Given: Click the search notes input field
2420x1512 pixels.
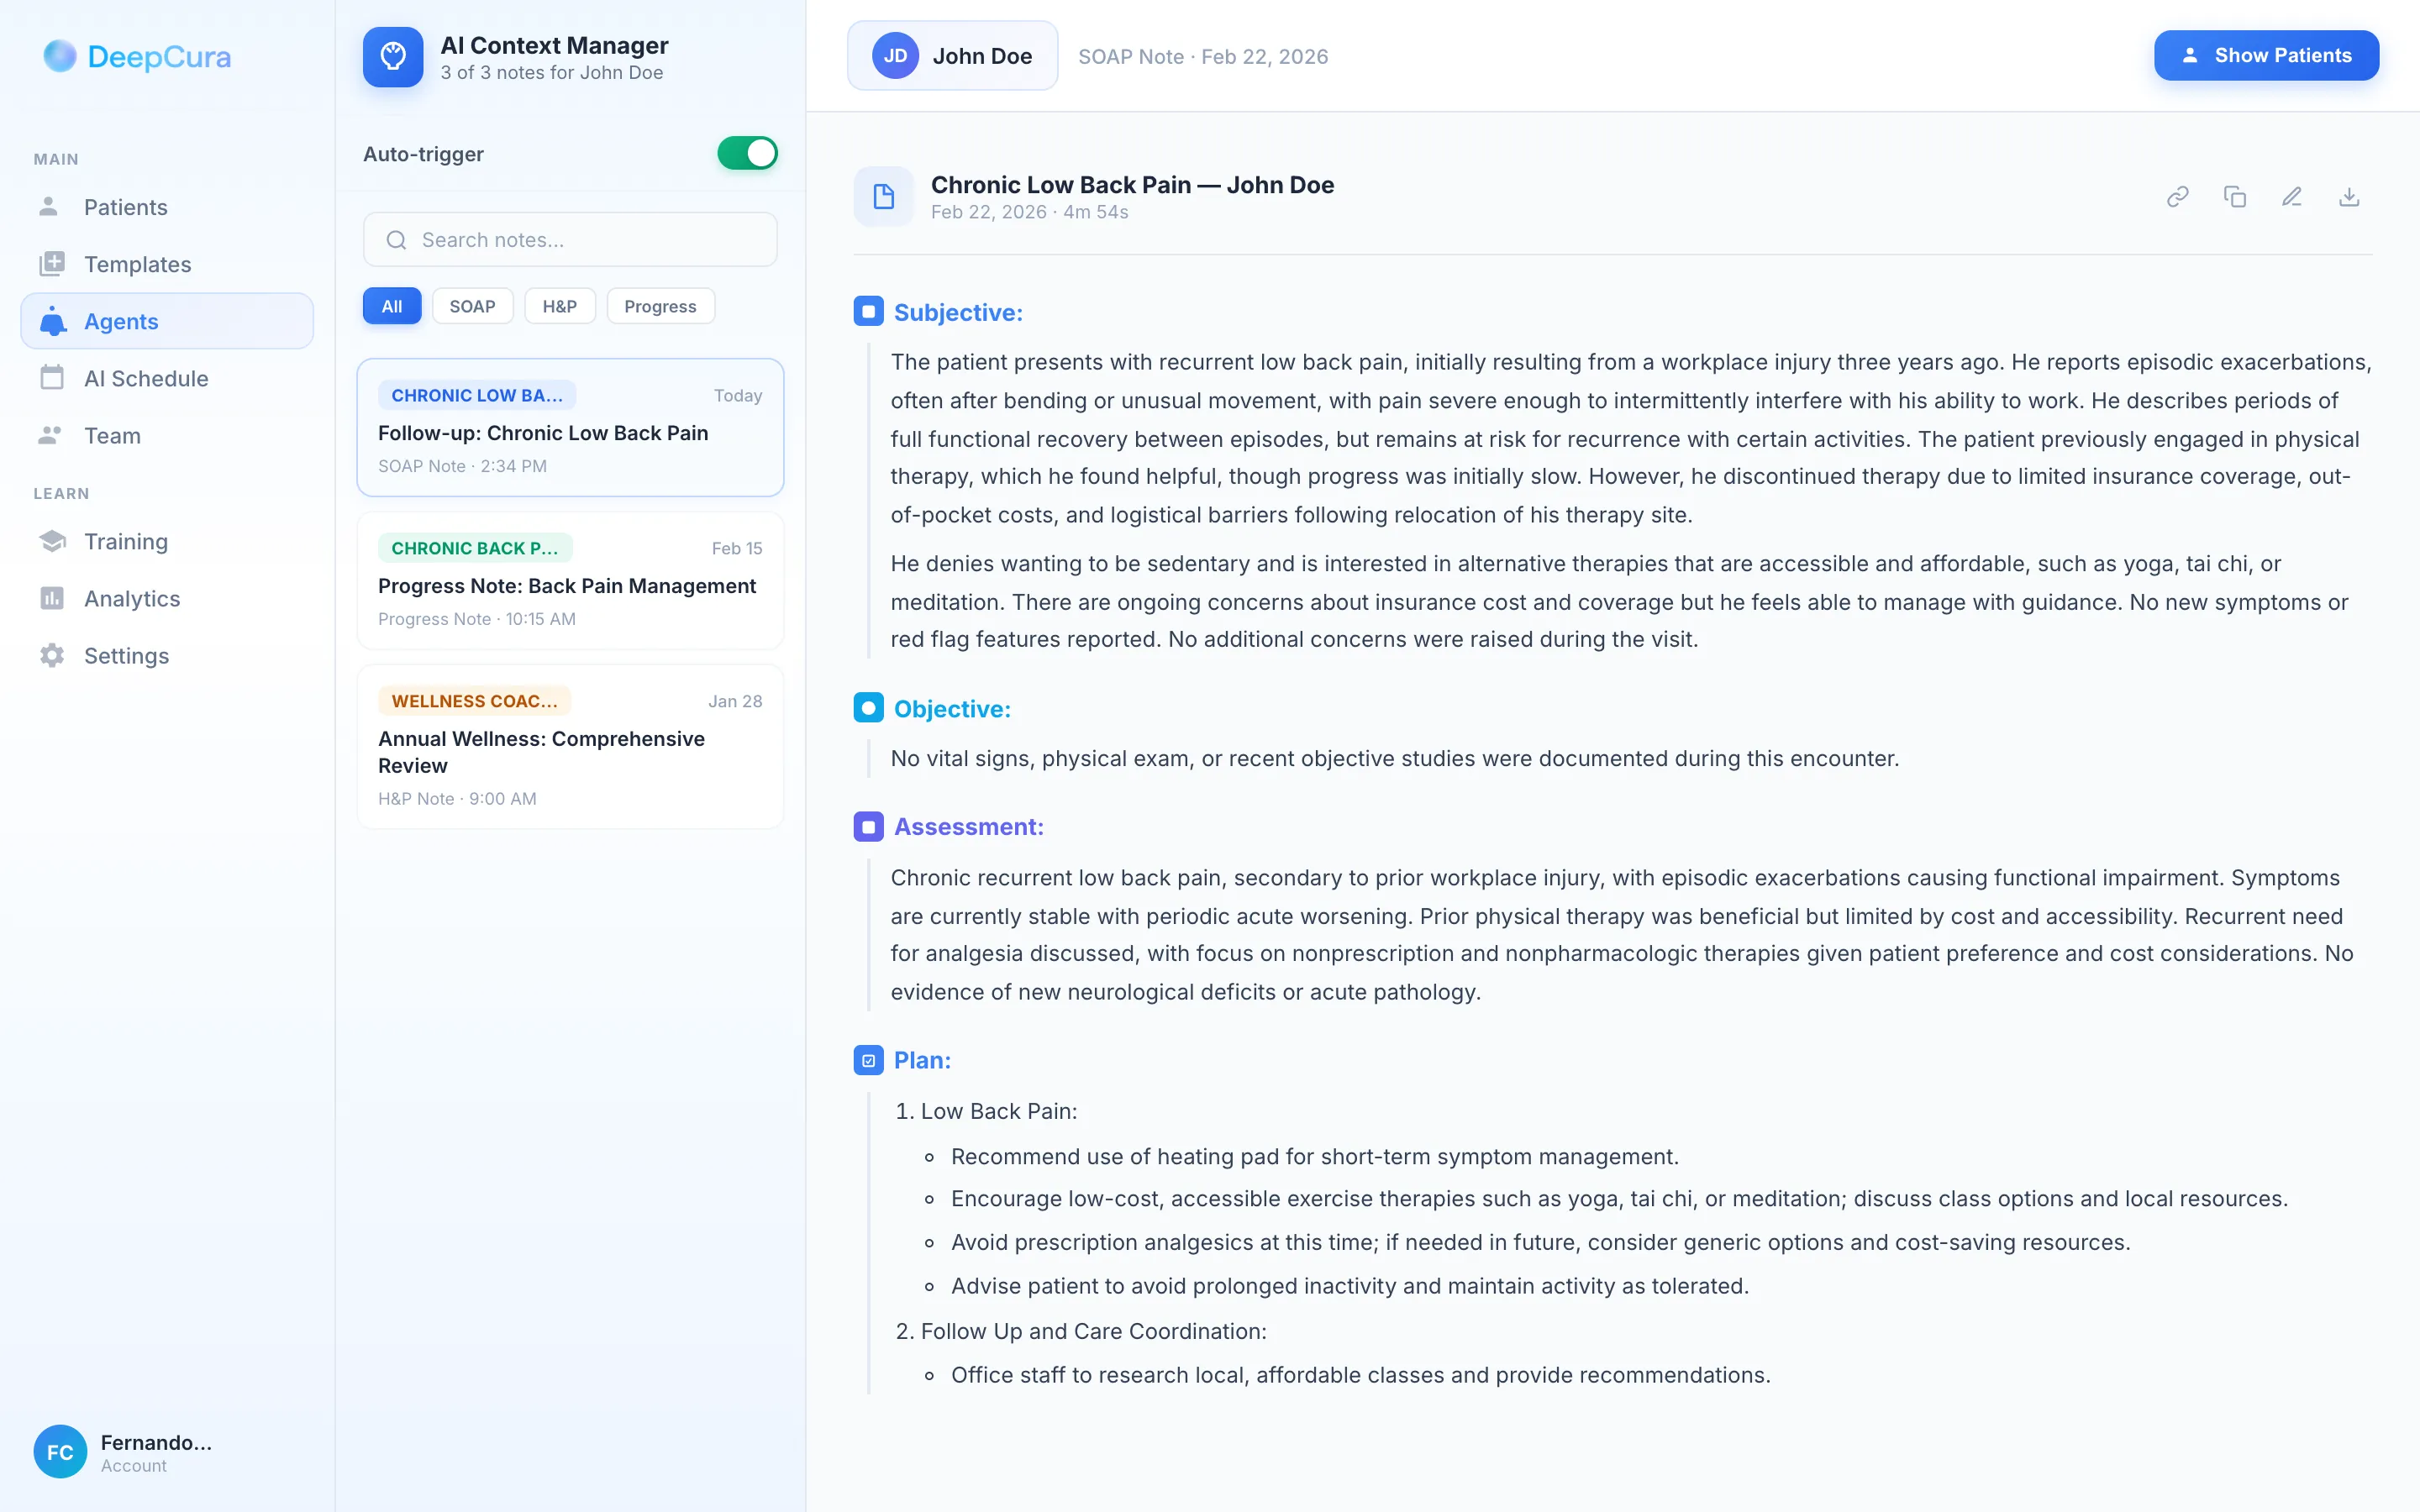Looking at the screenshot, I should (x=570, y=239).
